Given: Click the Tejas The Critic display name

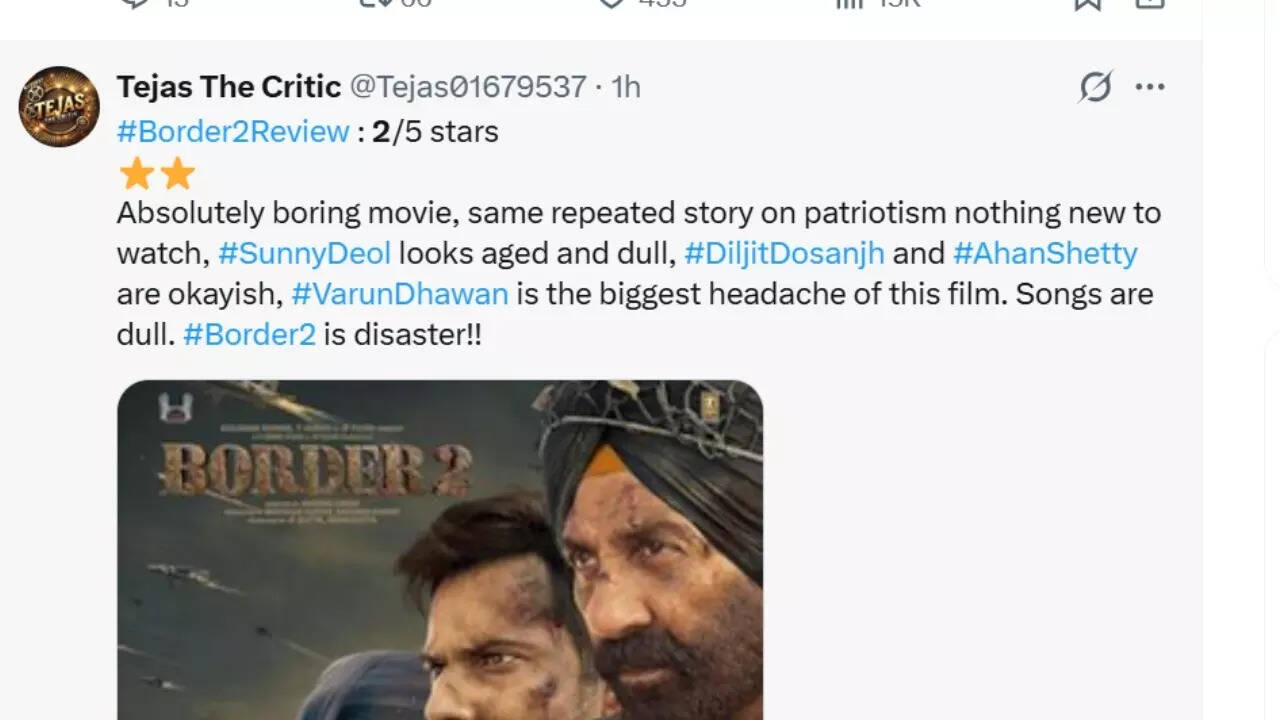Looking at the screenshot, I should 229,87.
